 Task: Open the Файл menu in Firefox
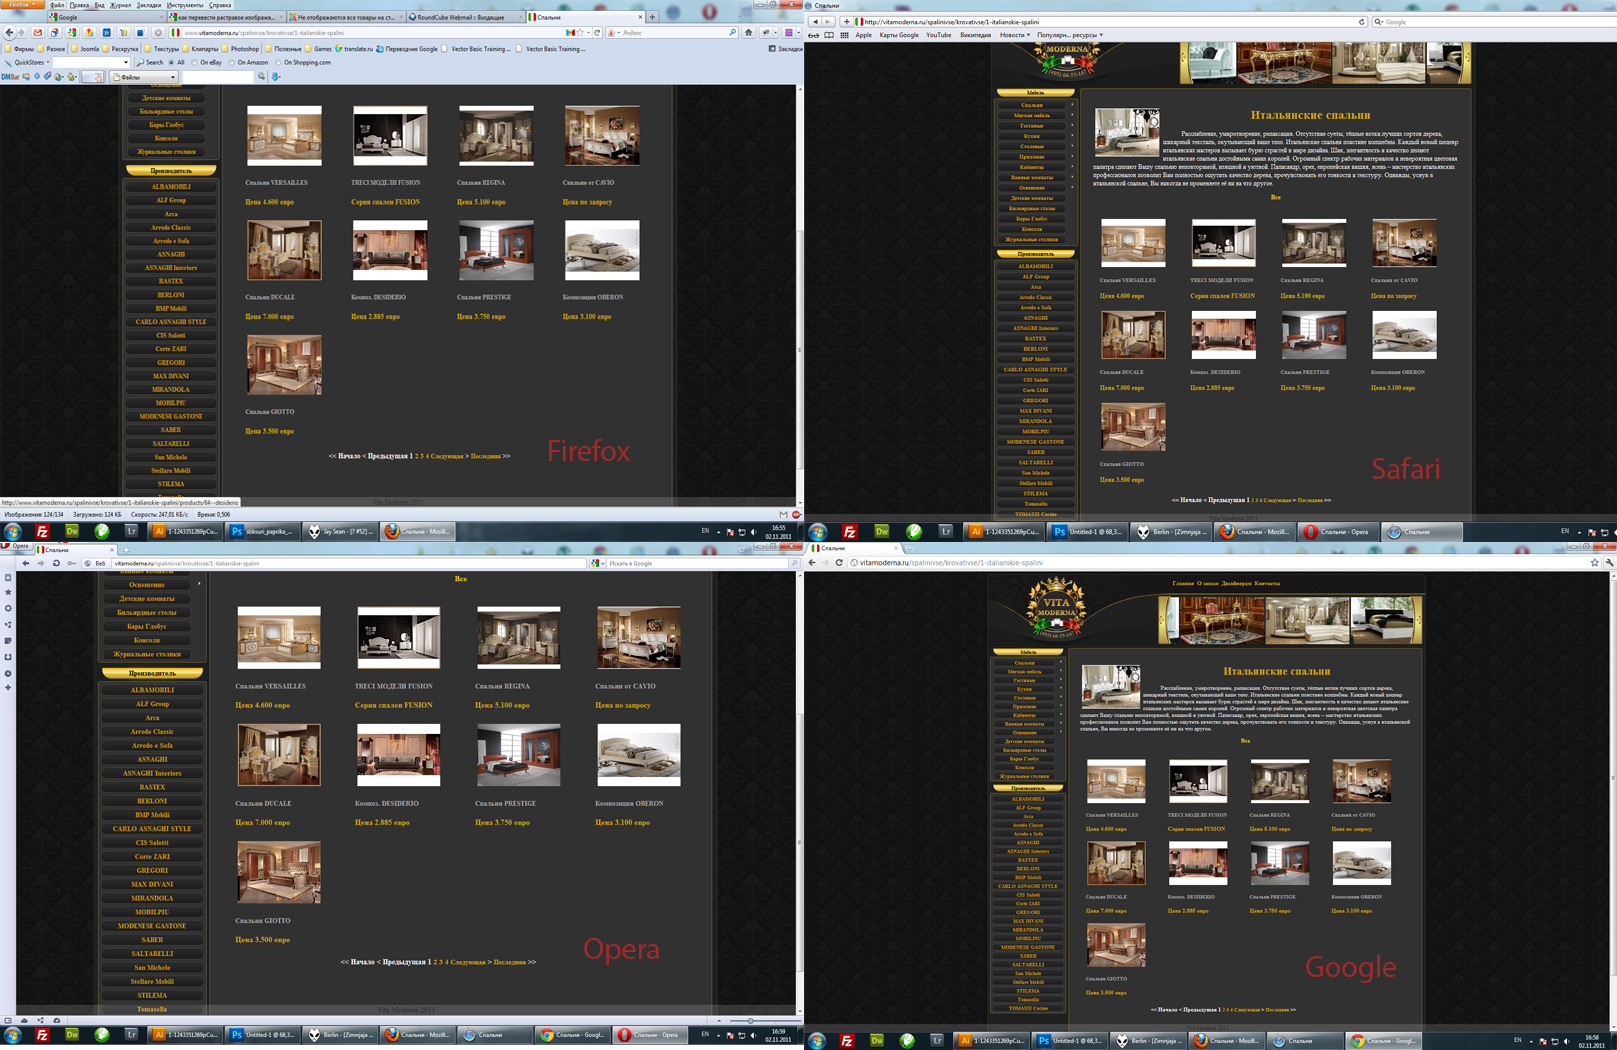pyautogui.click(x=57, y=5)
